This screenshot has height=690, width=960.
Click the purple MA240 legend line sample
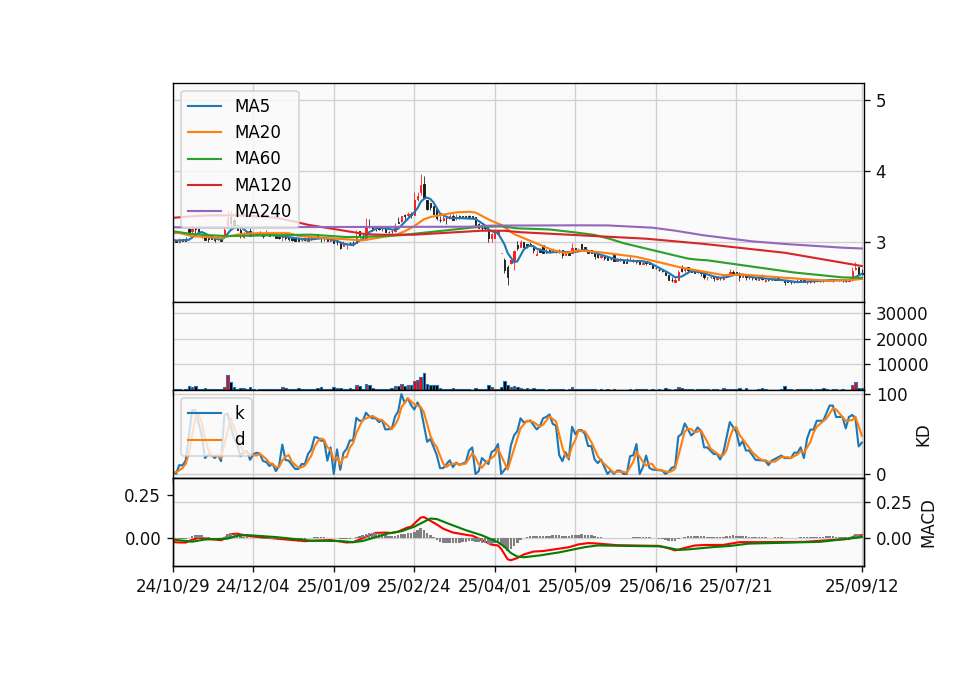[x=204, y=212]
